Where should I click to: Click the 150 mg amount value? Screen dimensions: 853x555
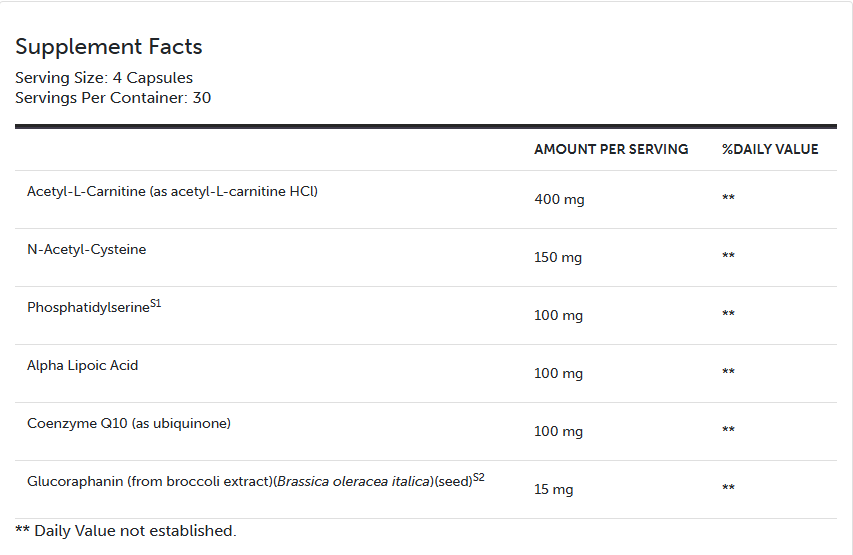(558, 257)
